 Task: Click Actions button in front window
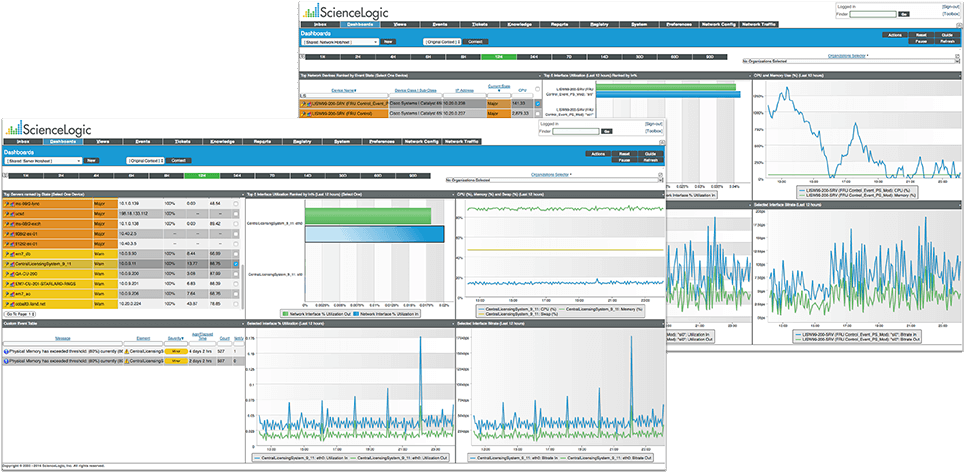tap(596, 153)
